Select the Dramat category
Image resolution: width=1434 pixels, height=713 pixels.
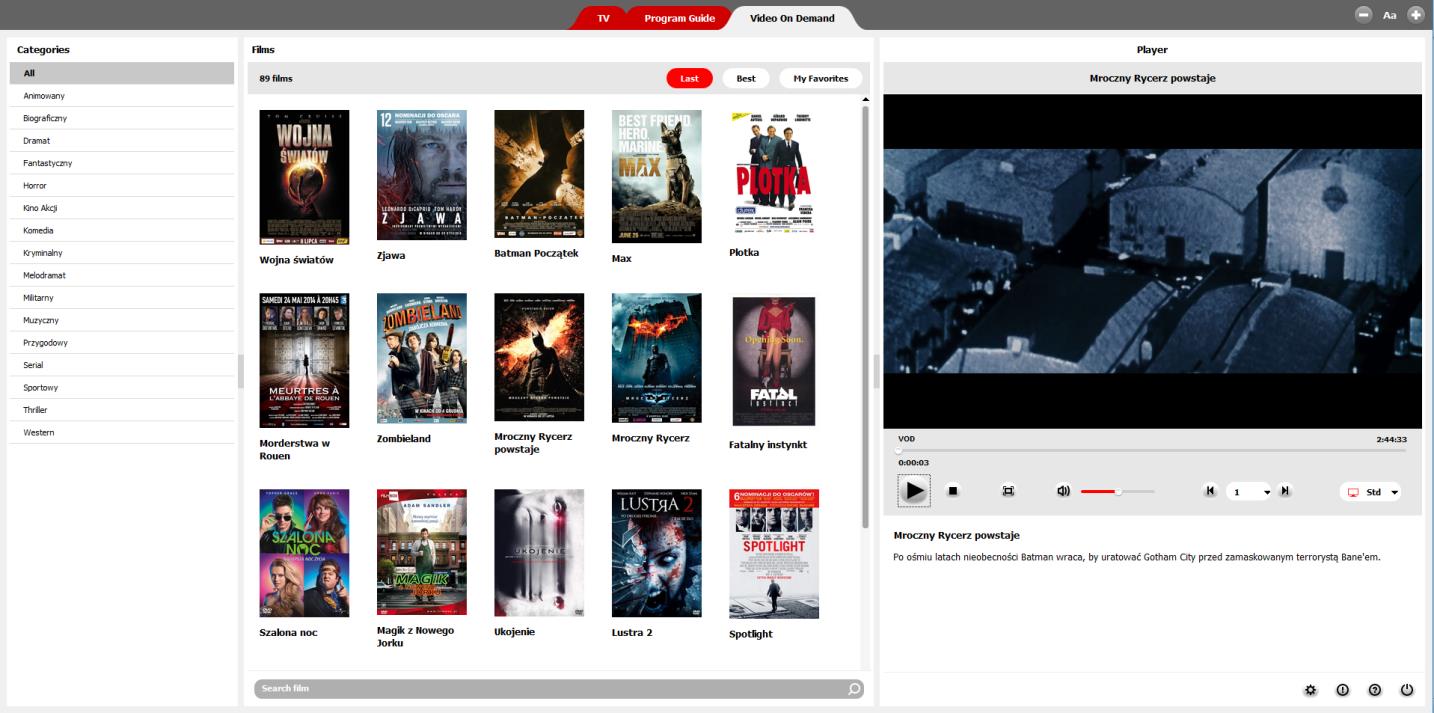[x=122, y=141]
